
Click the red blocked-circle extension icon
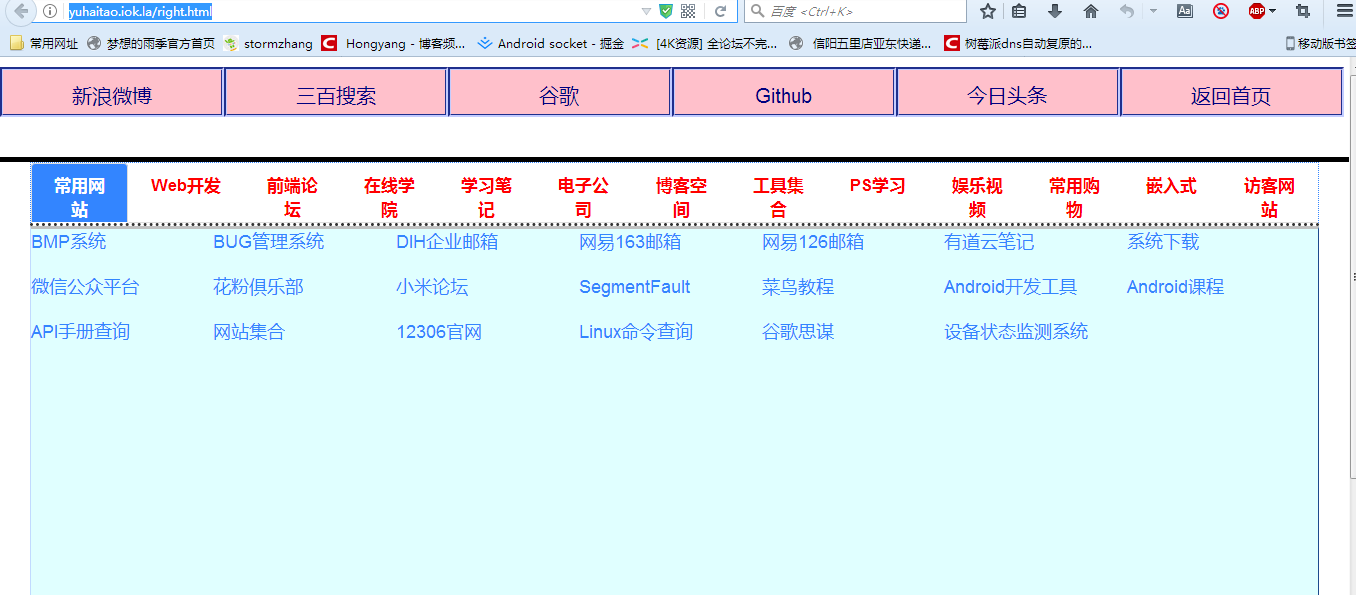1221,11
